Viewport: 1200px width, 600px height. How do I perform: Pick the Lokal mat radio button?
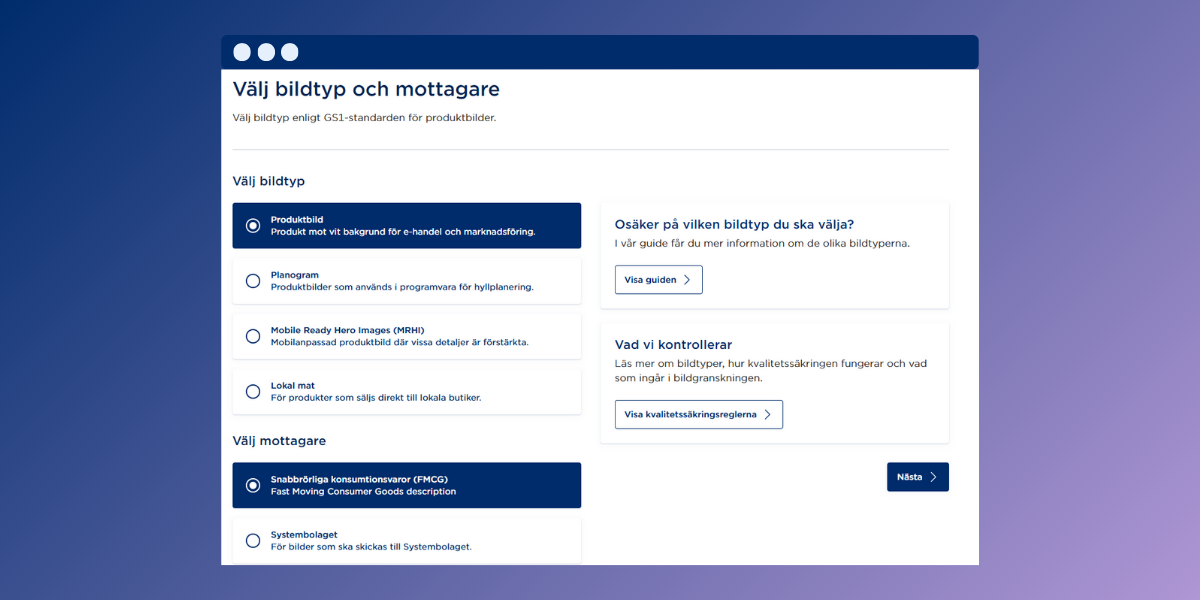[x=253, y=391]
